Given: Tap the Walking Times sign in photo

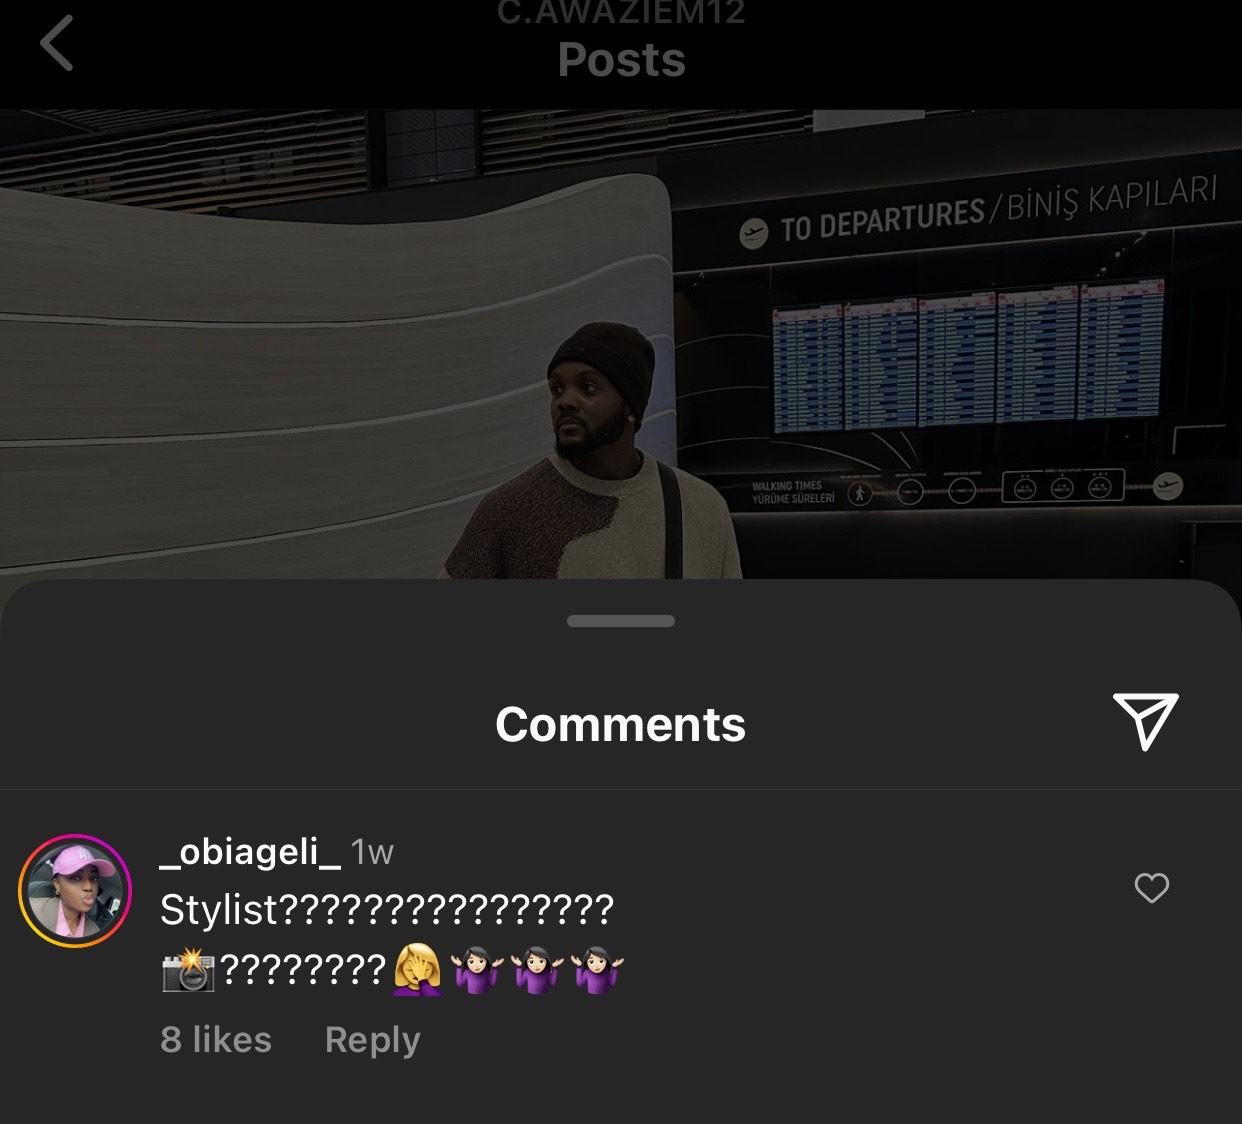Looking at the screenshot, I should (794, 491).
